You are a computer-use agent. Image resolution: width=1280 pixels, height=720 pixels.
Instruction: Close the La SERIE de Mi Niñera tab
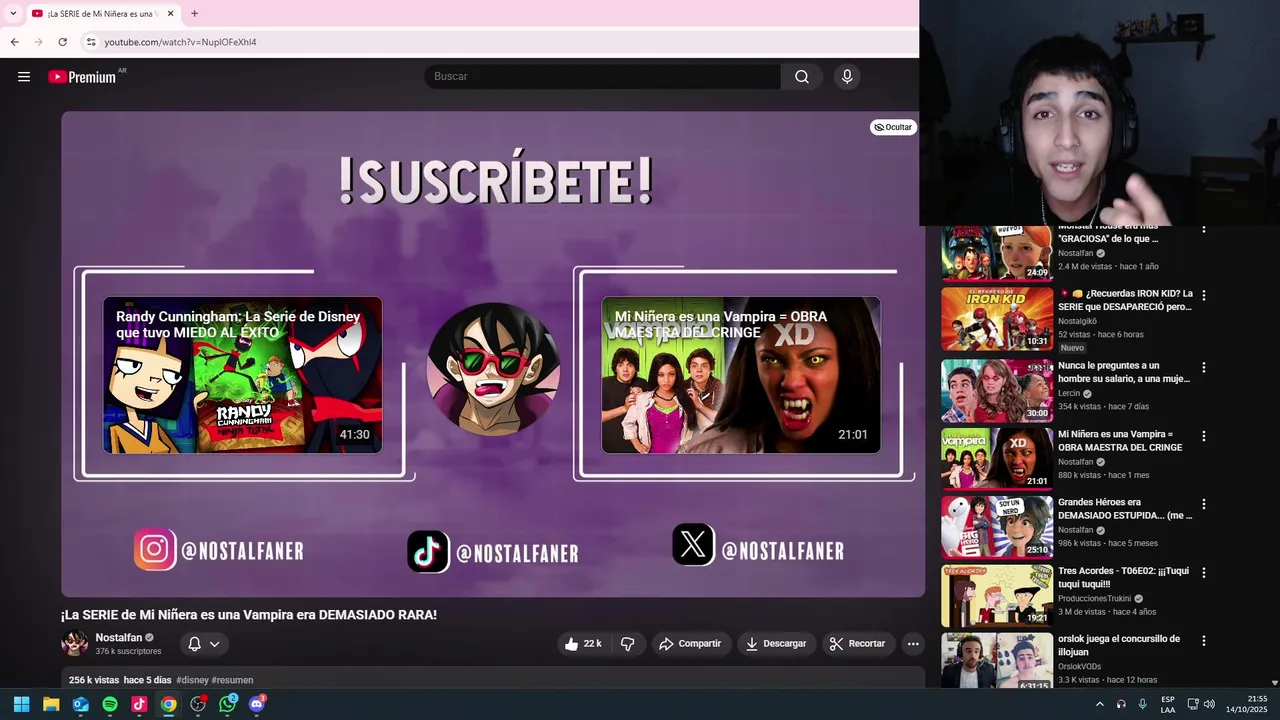[170, 14]
